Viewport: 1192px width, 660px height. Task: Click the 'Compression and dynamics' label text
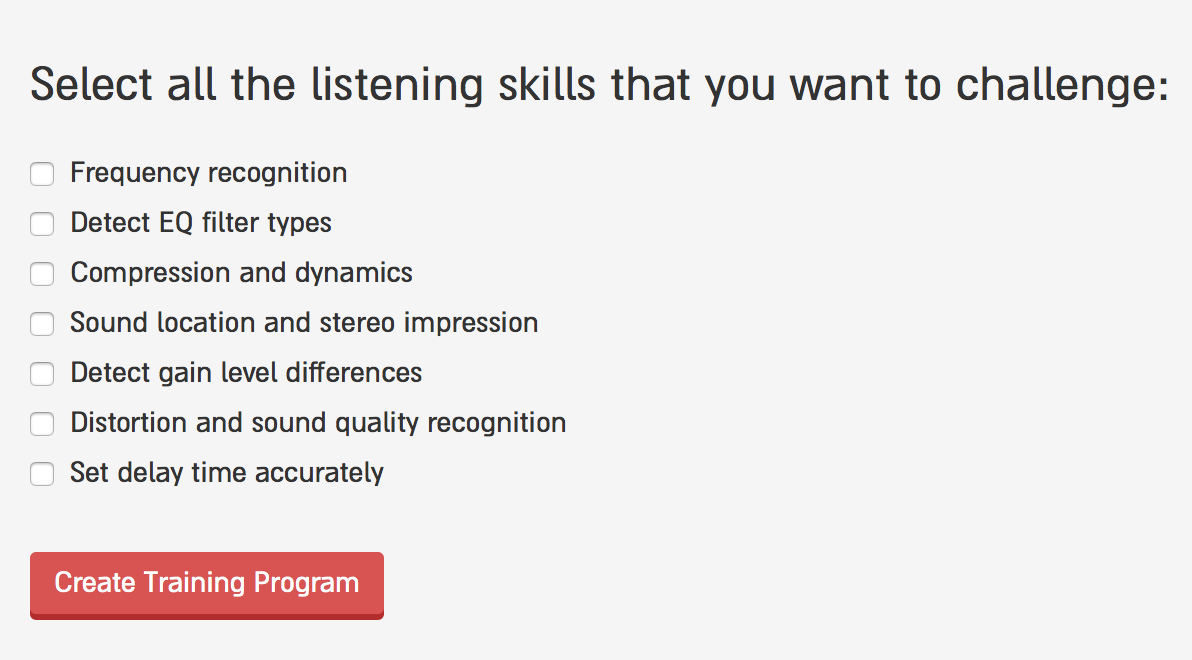pos(241,273)
